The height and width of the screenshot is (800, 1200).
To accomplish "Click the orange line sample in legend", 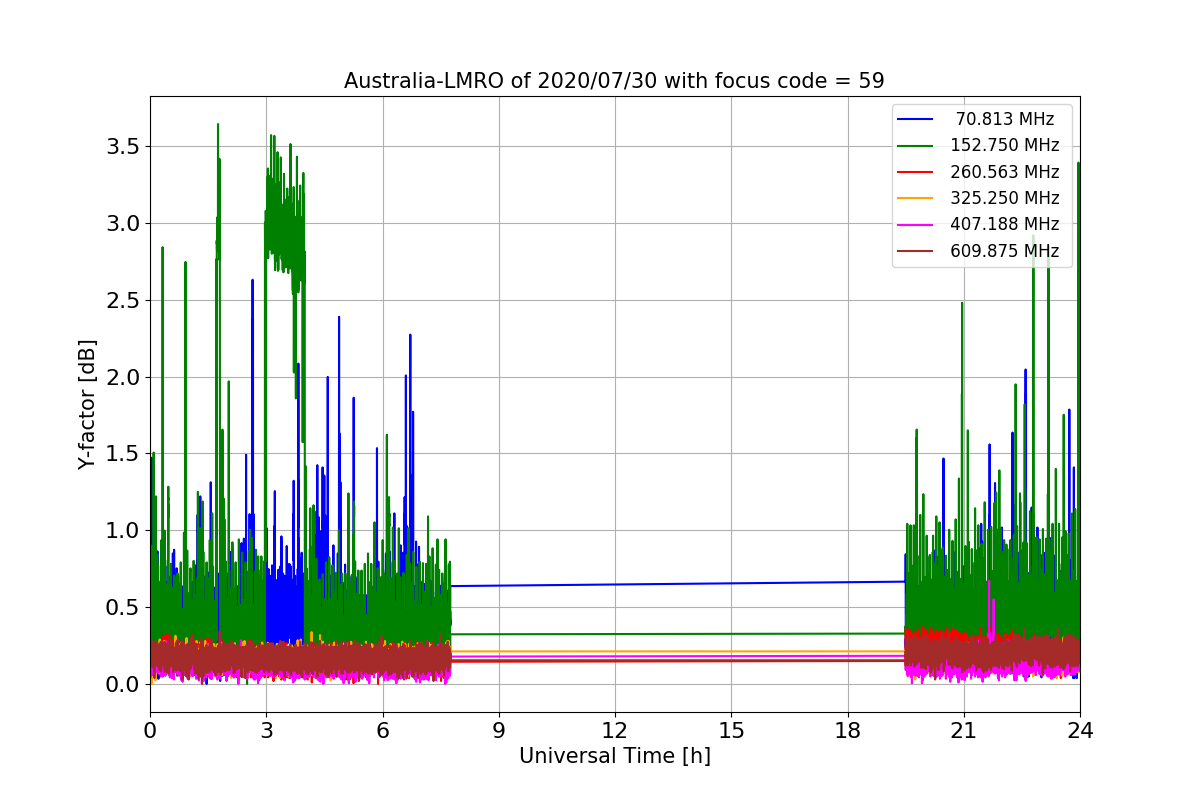I will click(916, 198).
